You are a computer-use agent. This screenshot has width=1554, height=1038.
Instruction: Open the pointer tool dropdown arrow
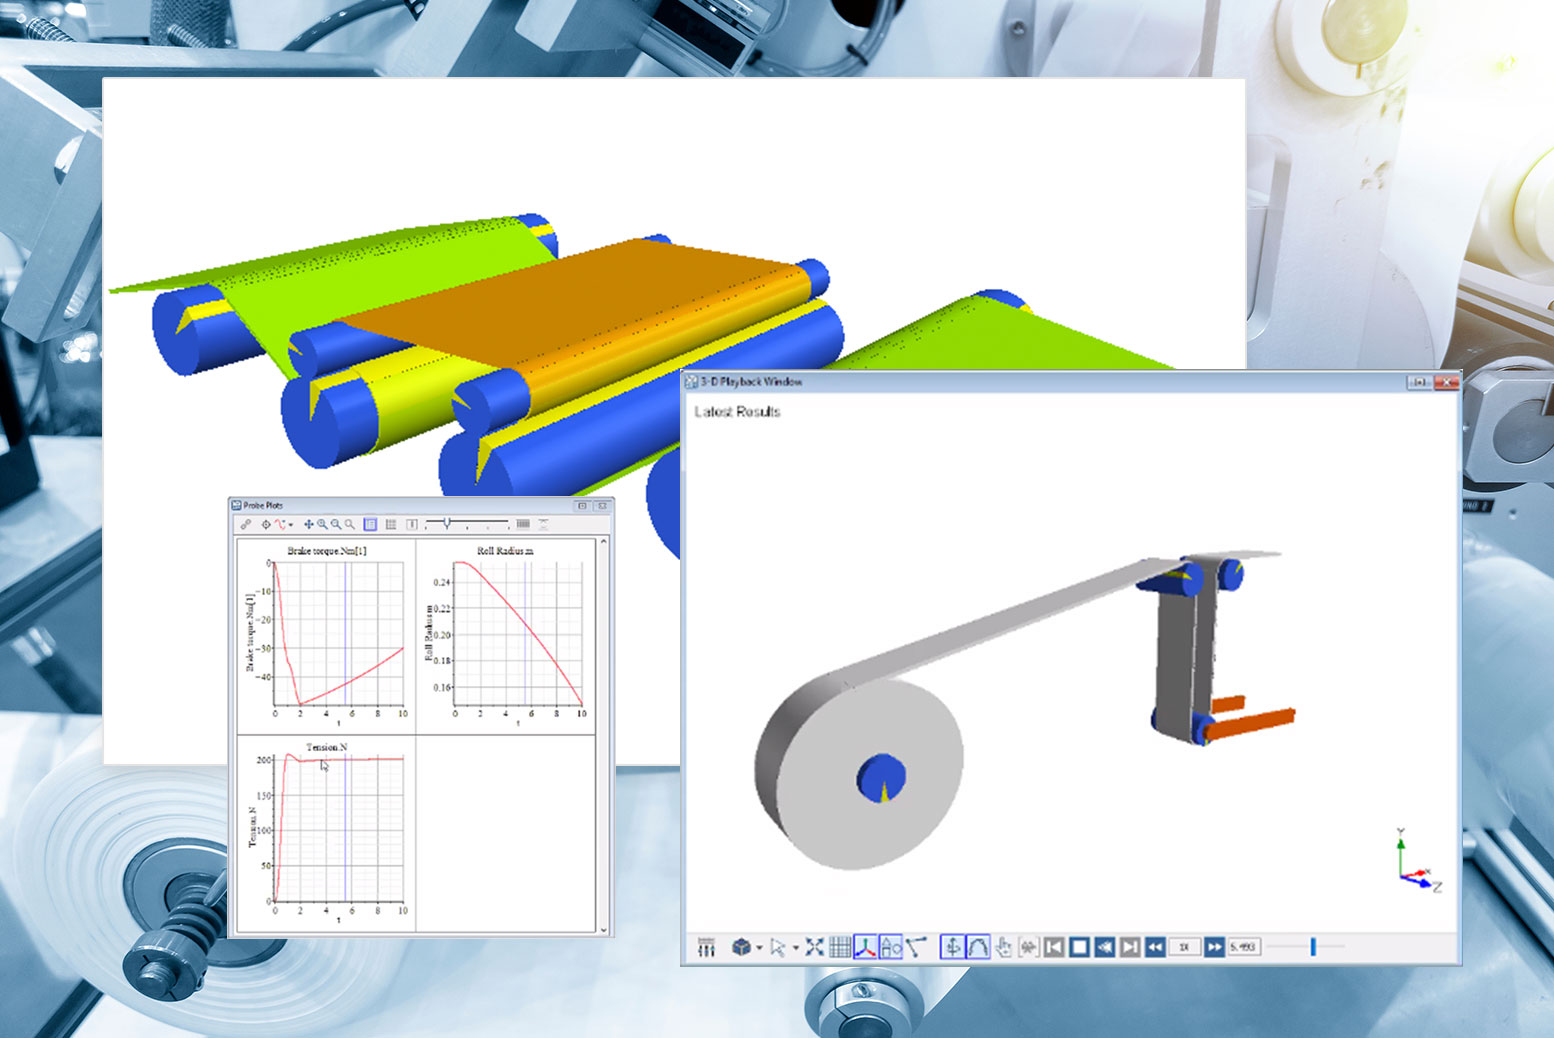click(x=796, y=948)
